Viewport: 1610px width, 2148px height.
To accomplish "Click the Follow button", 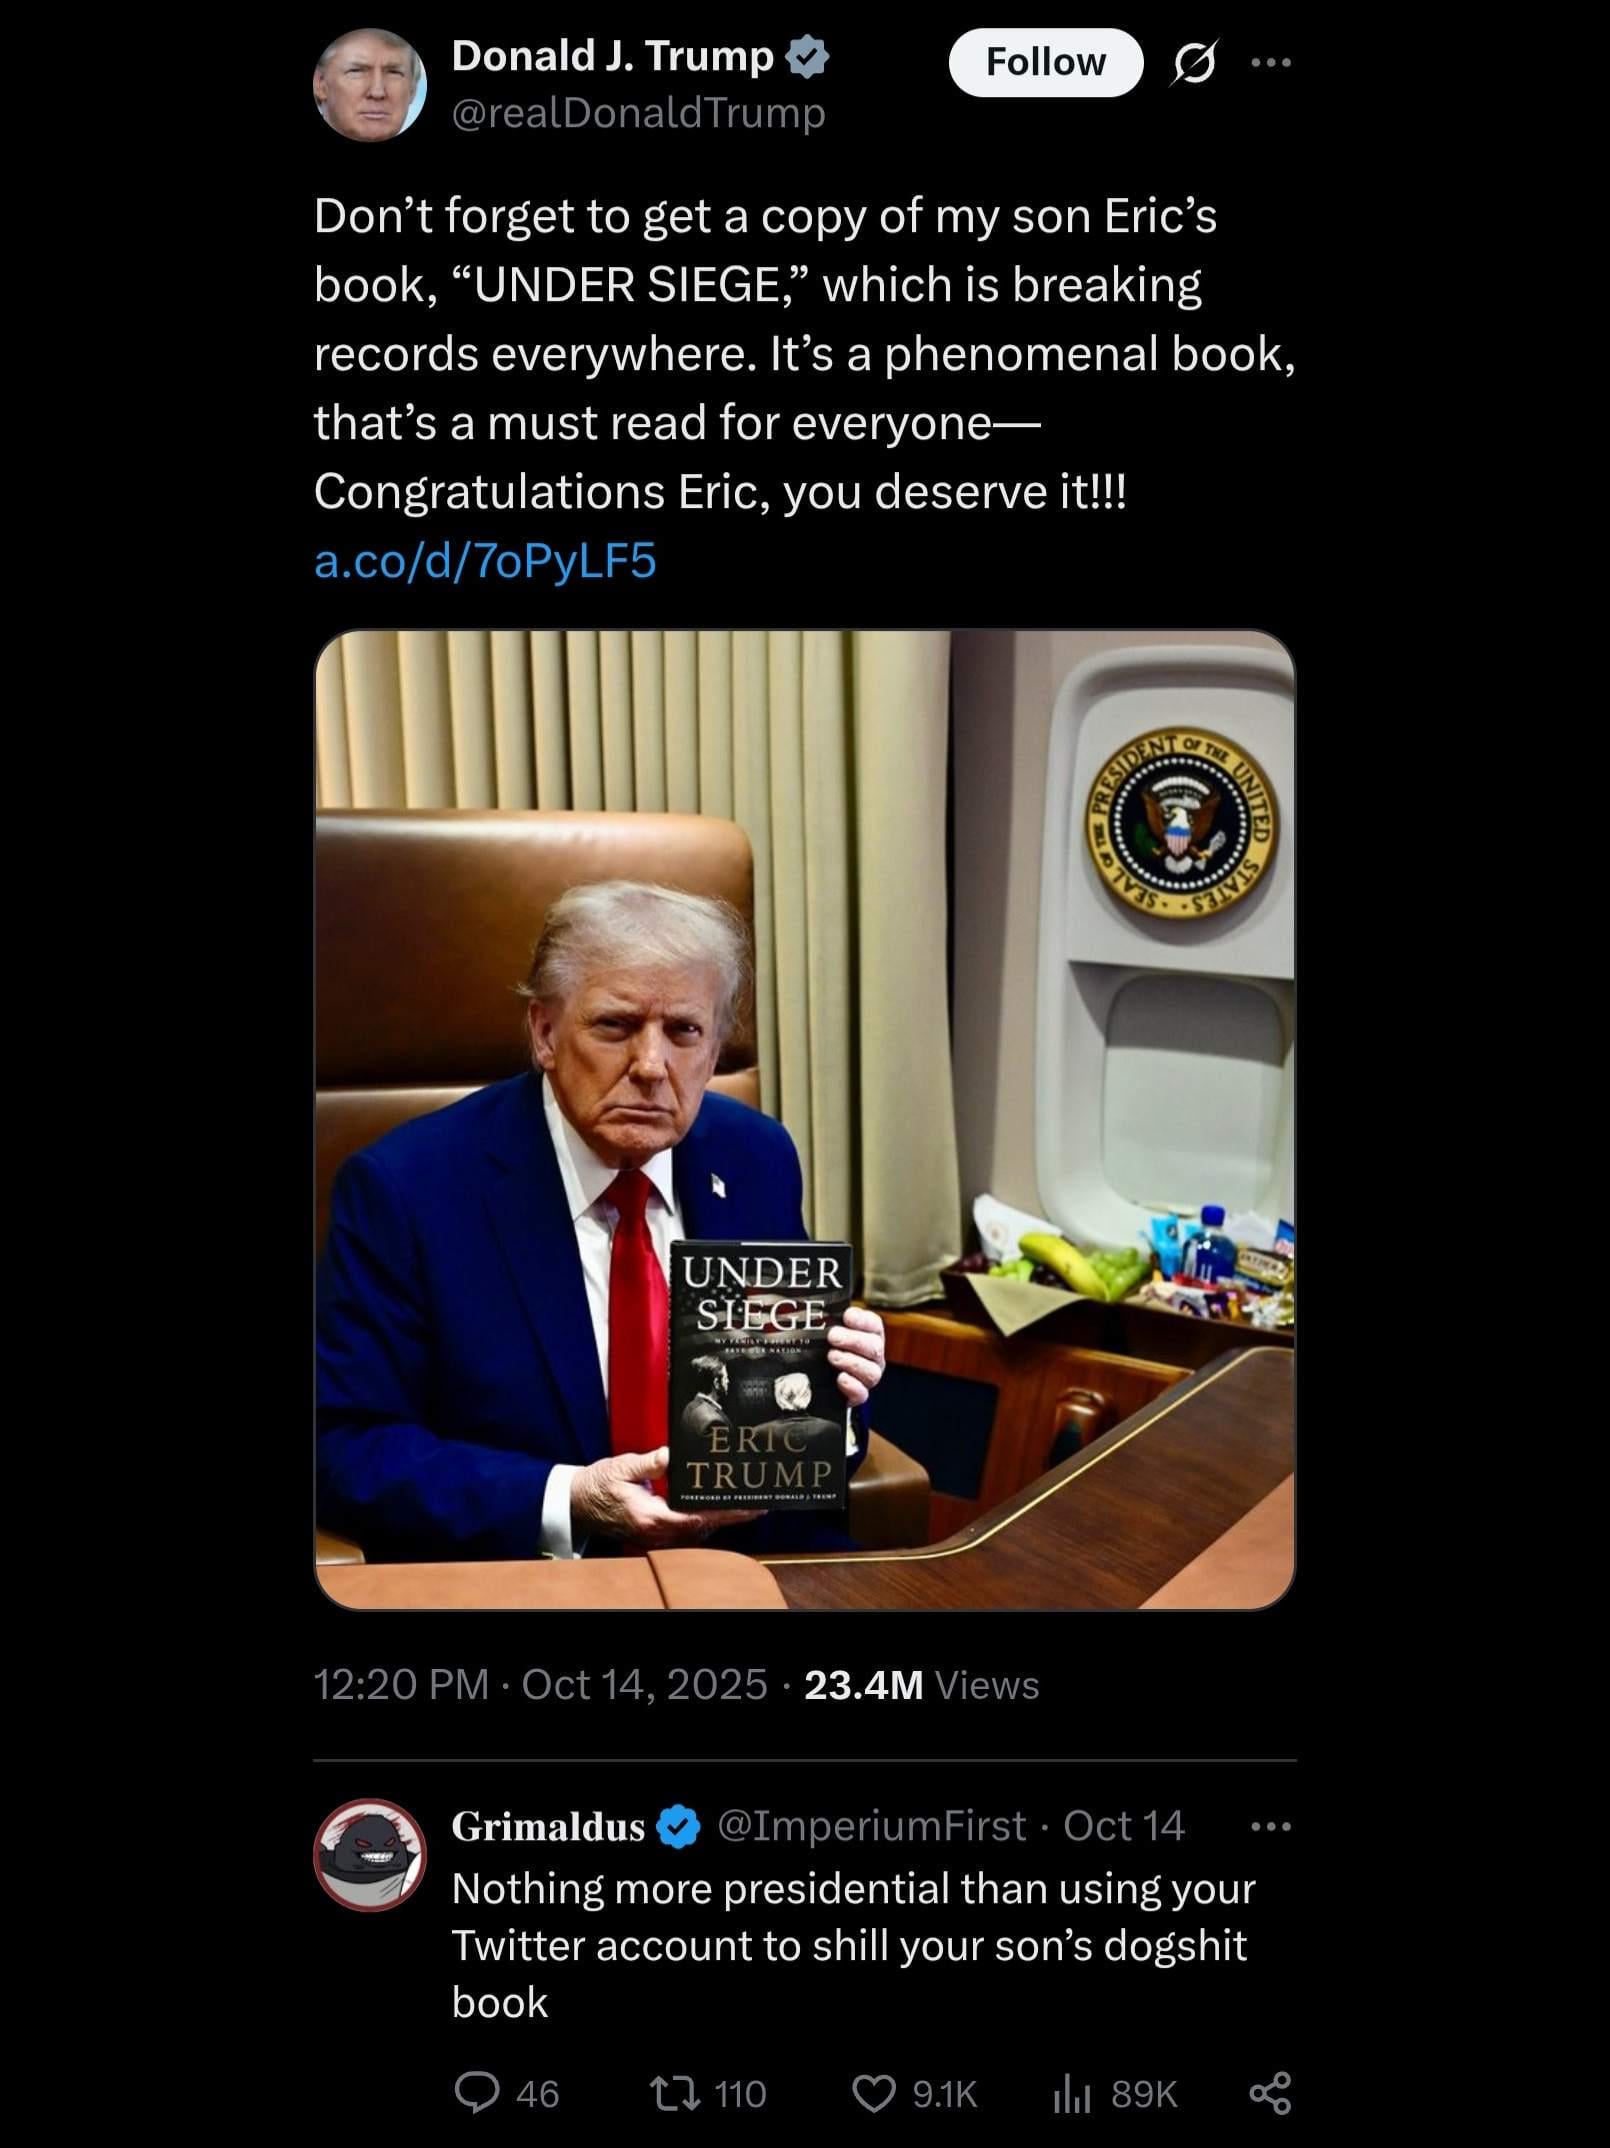I will point(1045,62).
